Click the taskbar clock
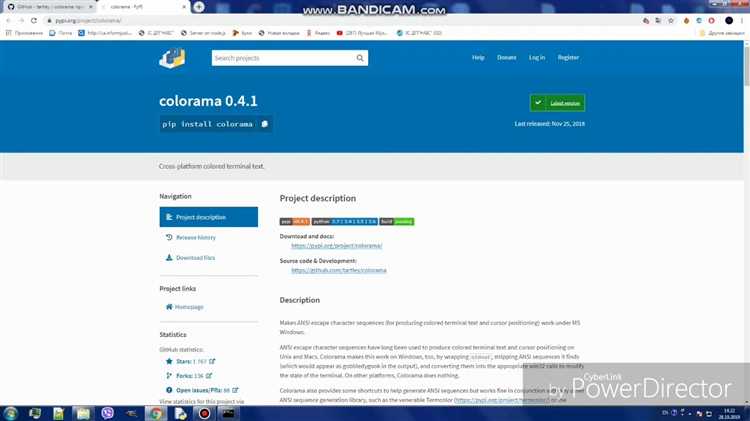This screenshot has height=421, width=750. (x=729, y=414)
